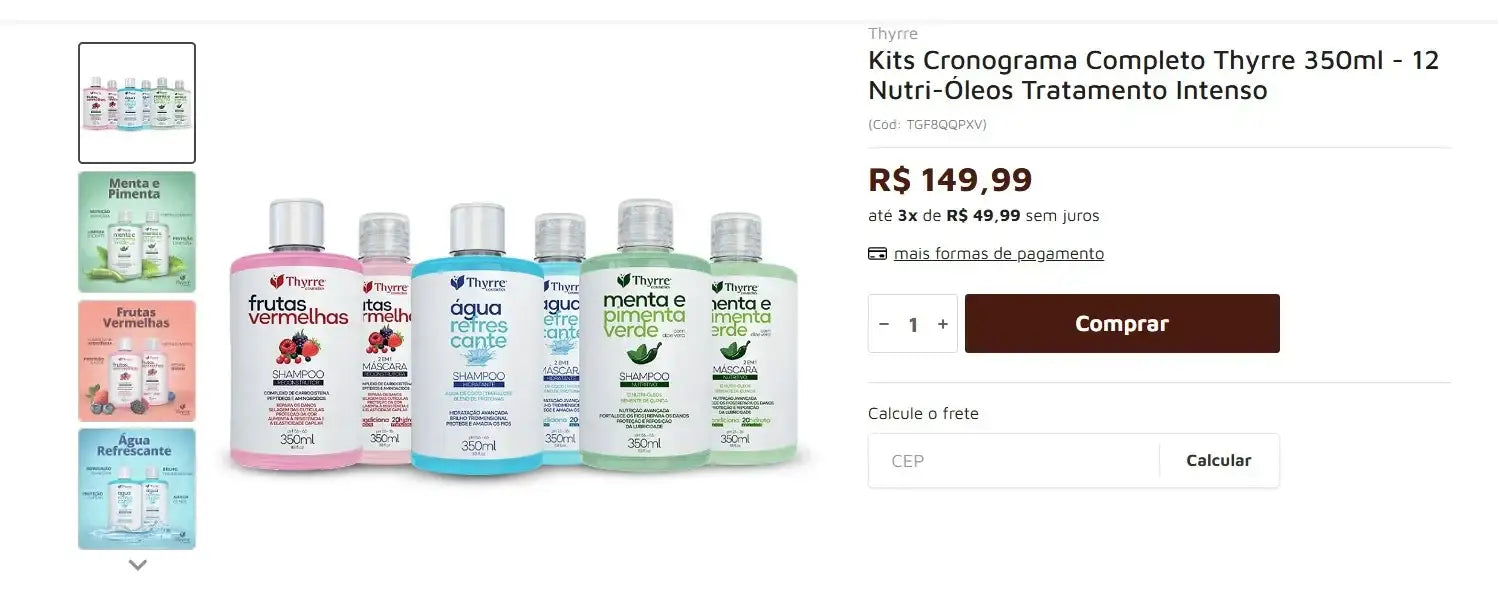Click the credit card payment icon
The width and height of the screenshot is (1498, 608).
877,254
